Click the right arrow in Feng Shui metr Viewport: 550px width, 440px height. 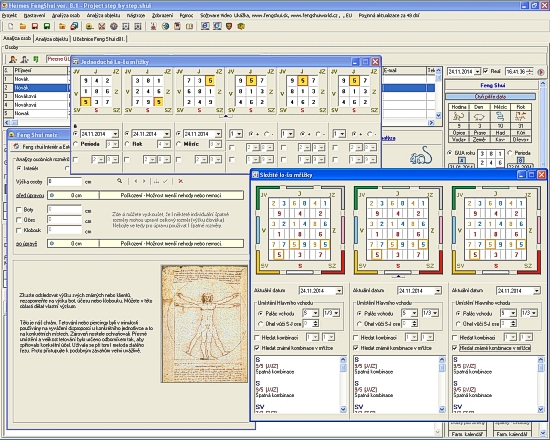(x=144, y=181)
